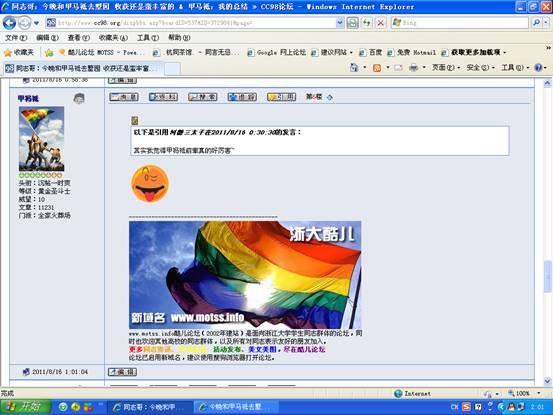Click the 浙大酷儿 rainbow flag signature banner
The height and width of the screenshot is (415, 553).
pos(245,275)
